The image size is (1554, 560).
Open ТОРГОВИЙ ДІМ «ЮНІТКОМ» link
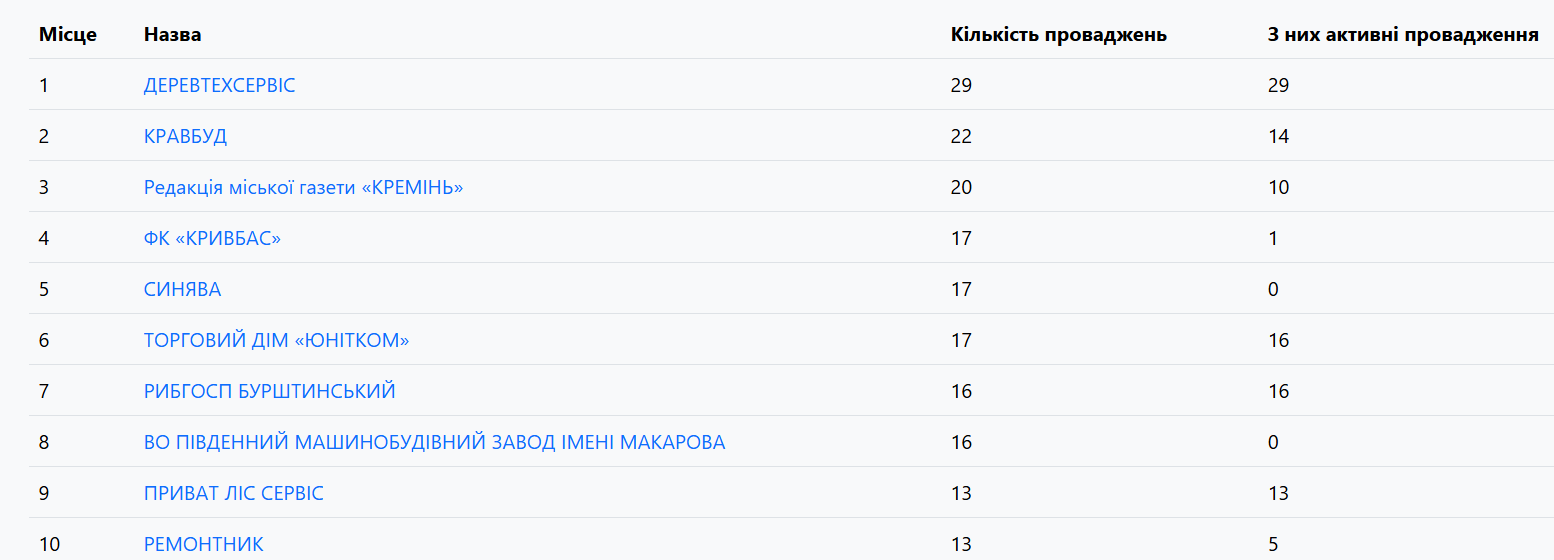(x=276, y=340)
